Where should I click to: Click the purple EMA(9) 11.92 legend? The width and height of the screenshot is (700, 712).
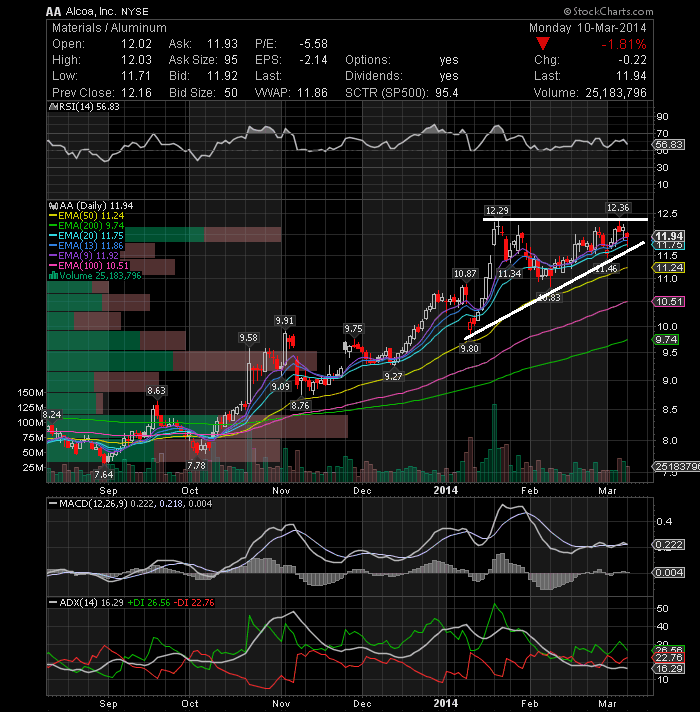[x=84, y=256]
